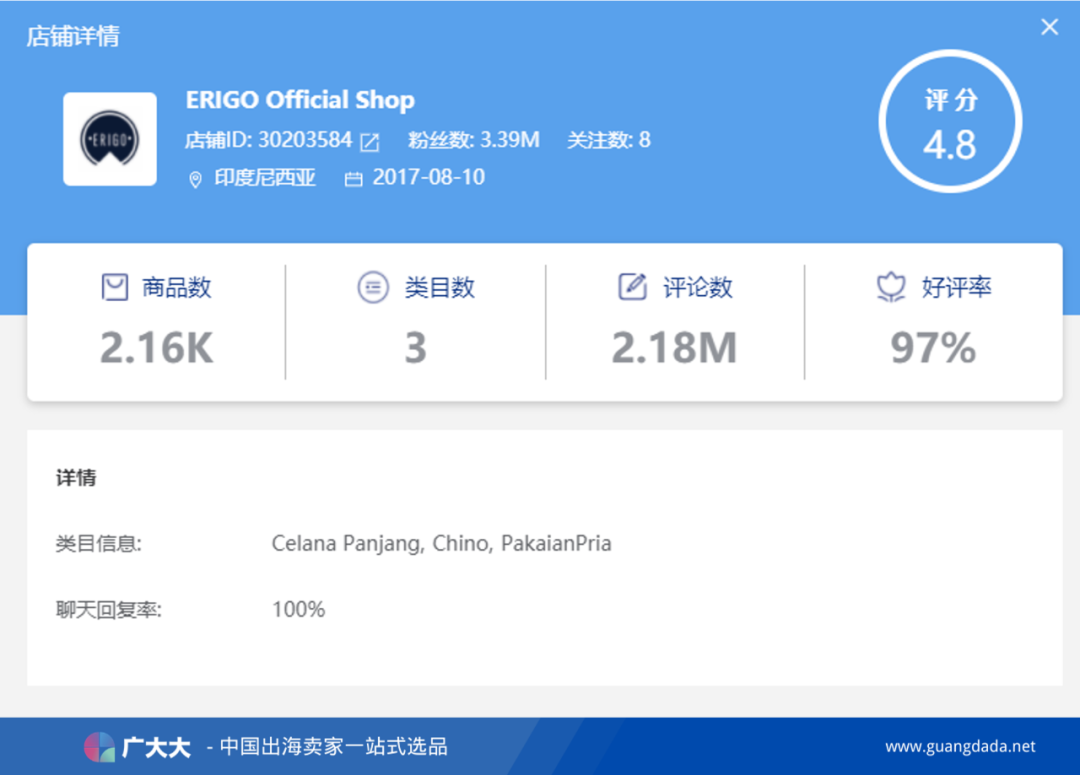Click the 聊天回复率 label
This screenshot has width=1080, height=775.
108,610
